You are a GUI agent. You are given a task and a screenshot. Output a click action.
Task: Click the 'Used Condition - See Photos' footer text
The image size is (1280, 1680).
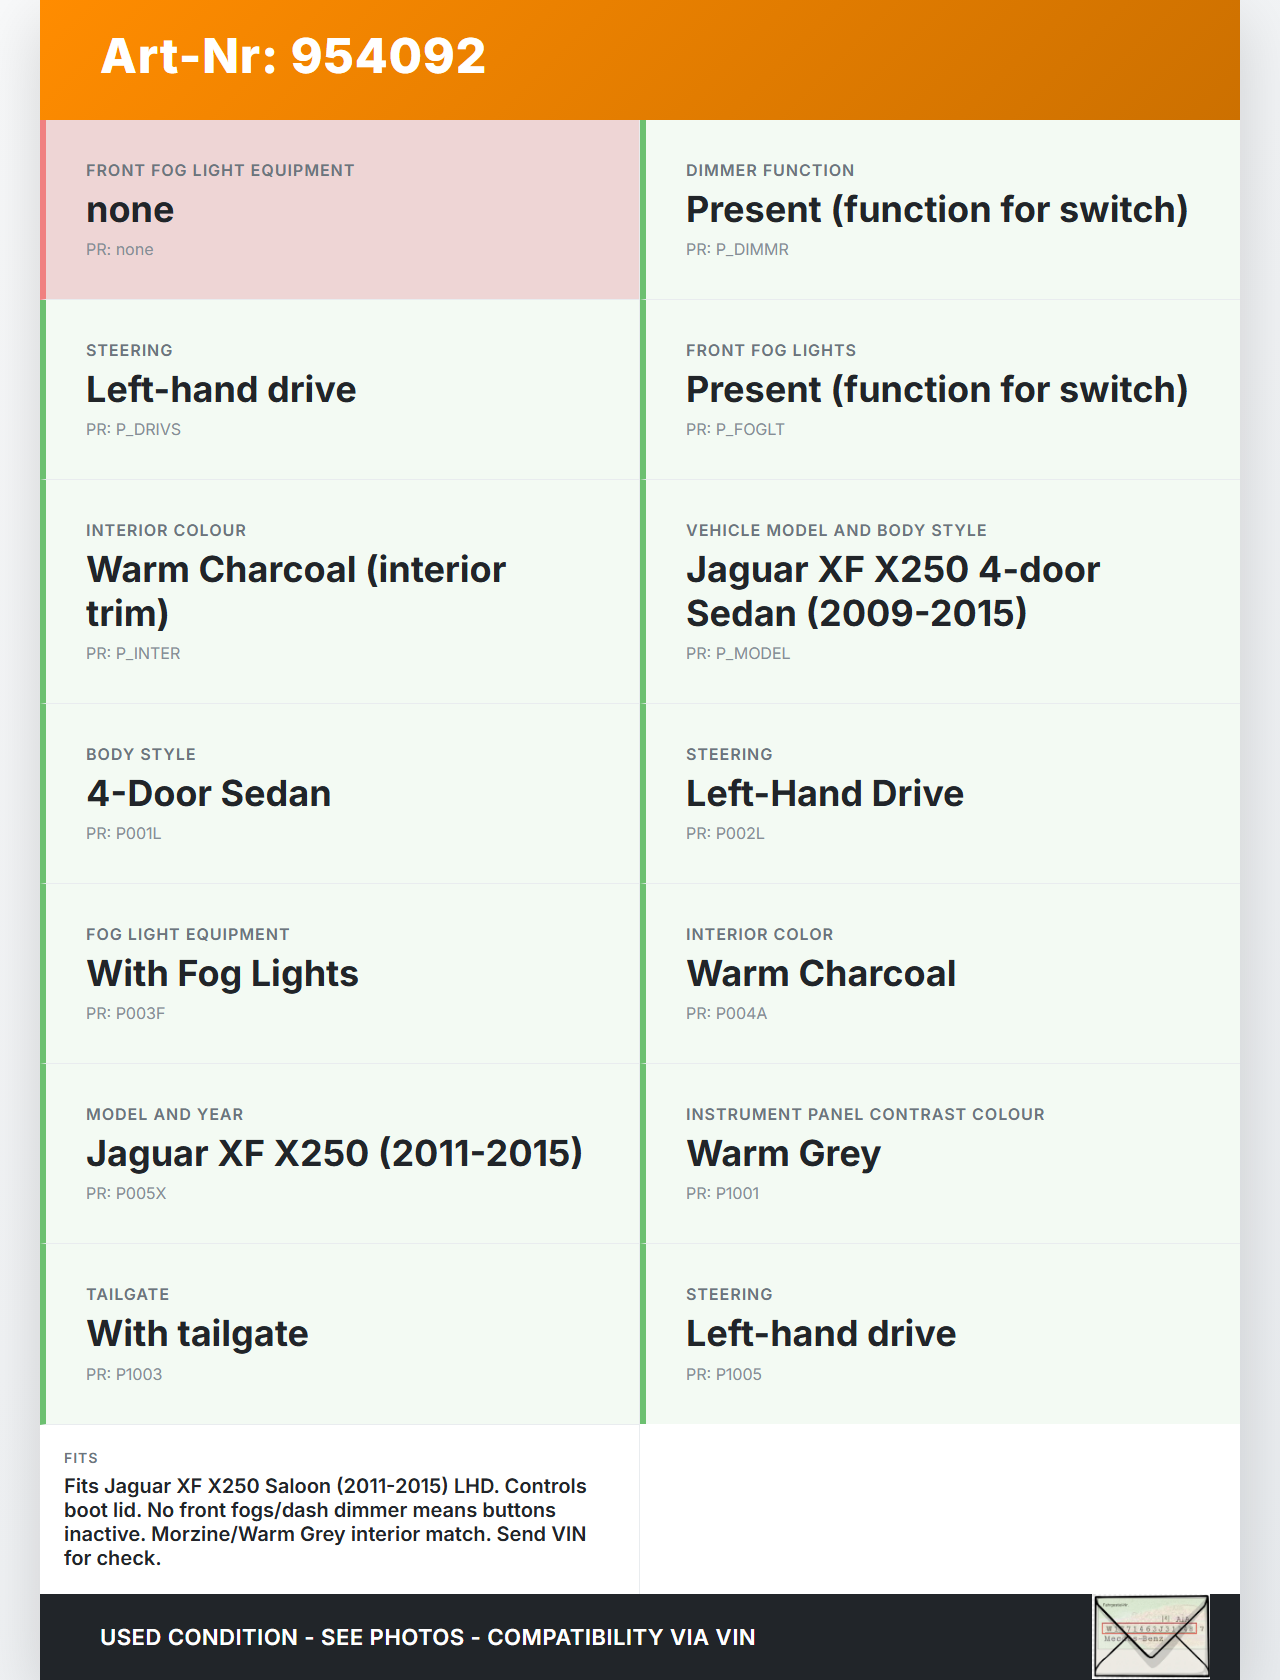click(x=428, y=1637)
